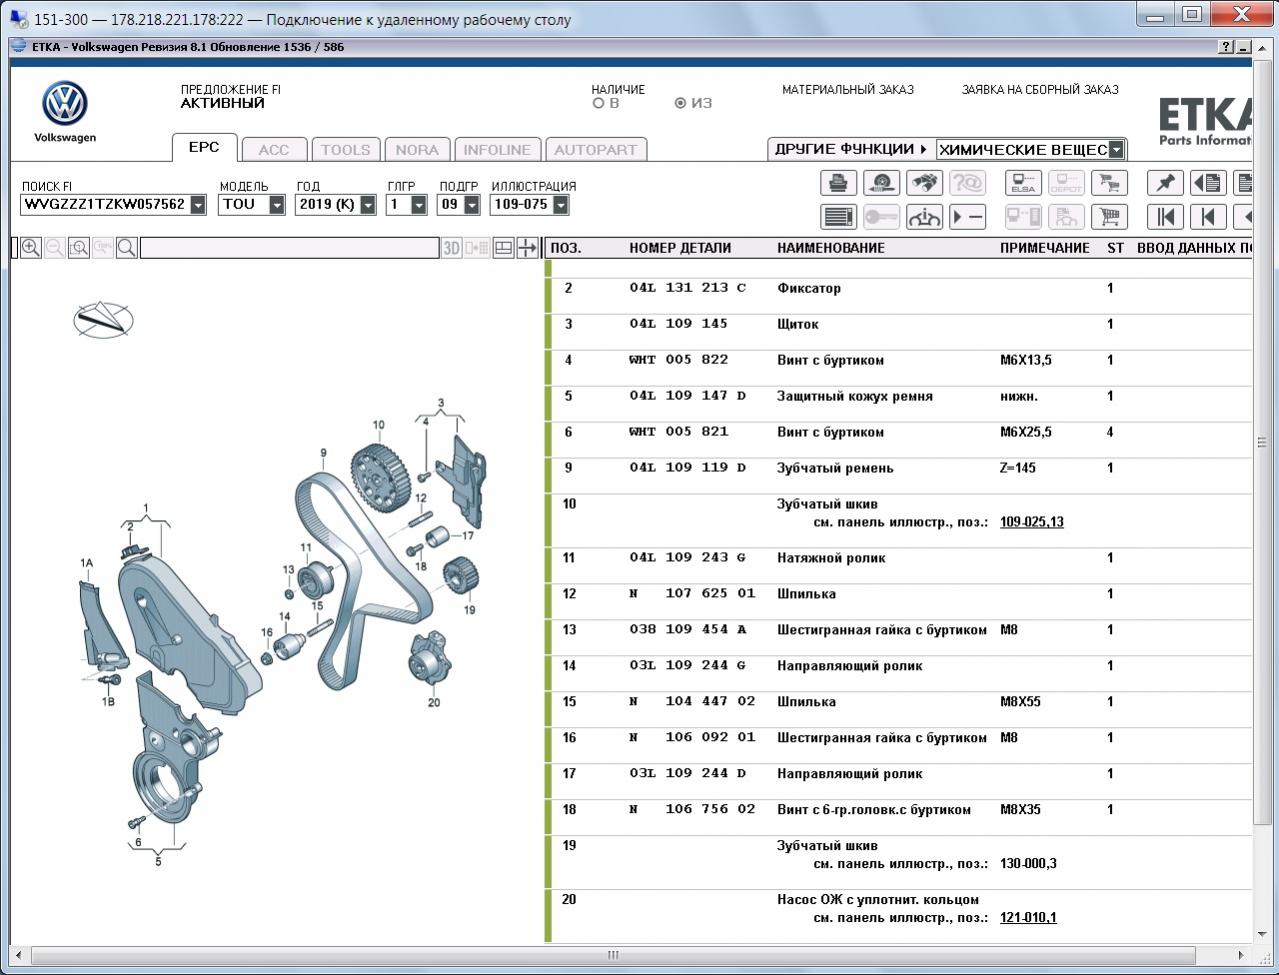Screen dimensions: 1279x975
Task: Open the NORA tab
Action: (x=417, y=149)
